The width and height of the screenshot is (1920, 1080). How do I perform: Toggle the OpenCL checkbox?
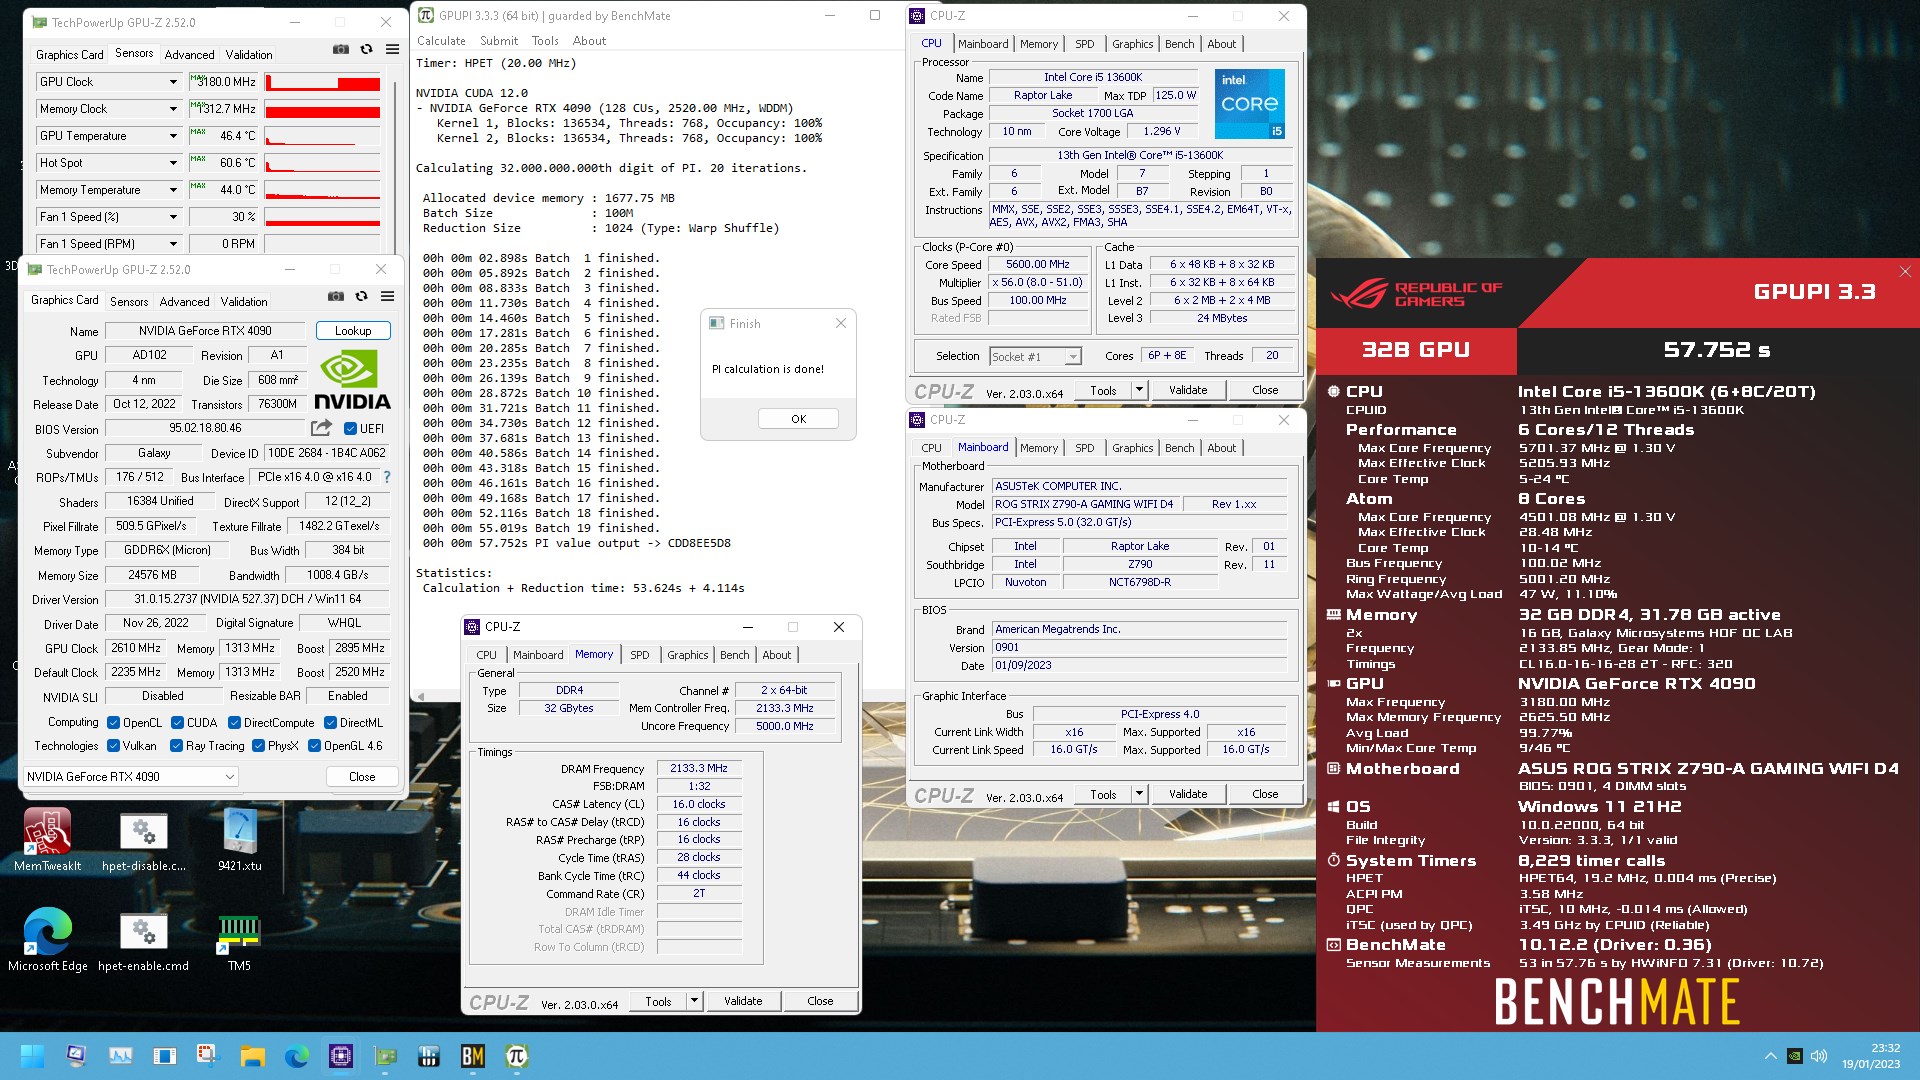point(114,723)
